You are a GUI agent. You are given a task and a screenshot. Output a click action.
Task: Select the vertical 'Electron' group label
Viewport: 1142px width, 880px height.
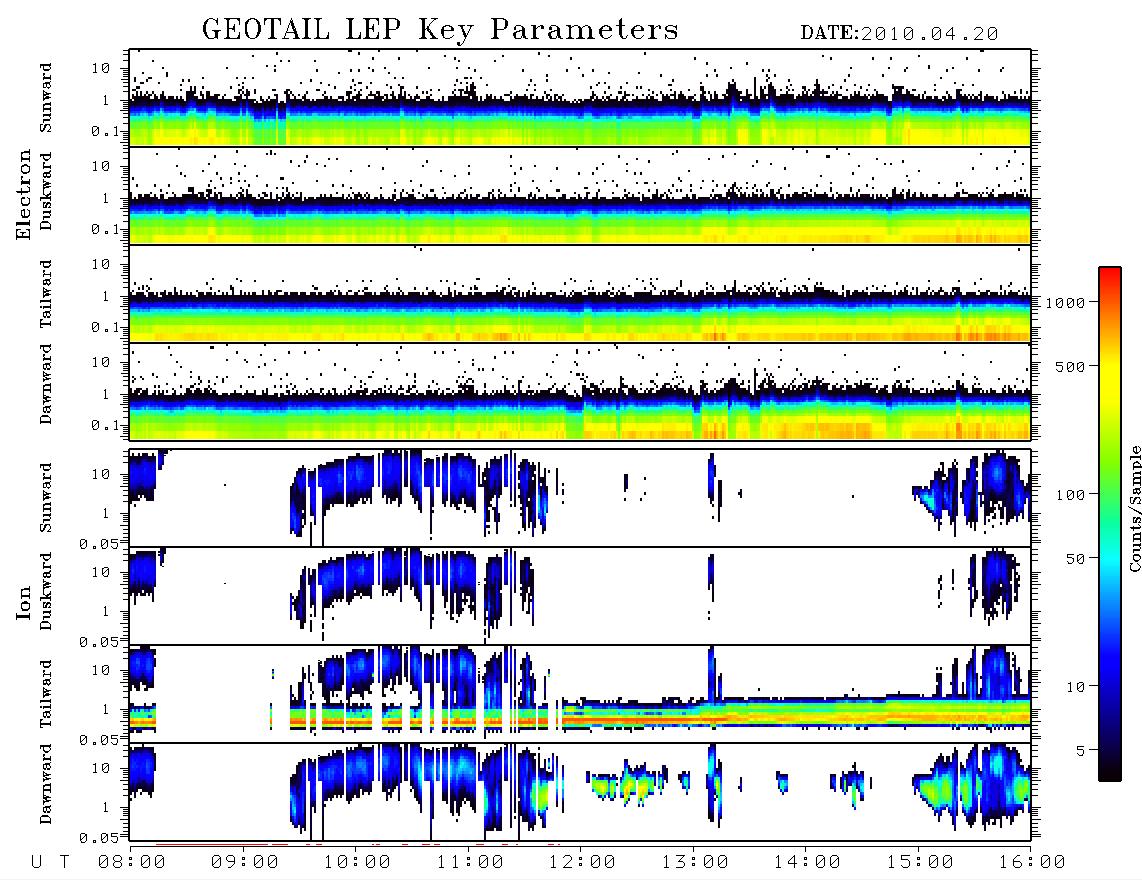point(24,194)
